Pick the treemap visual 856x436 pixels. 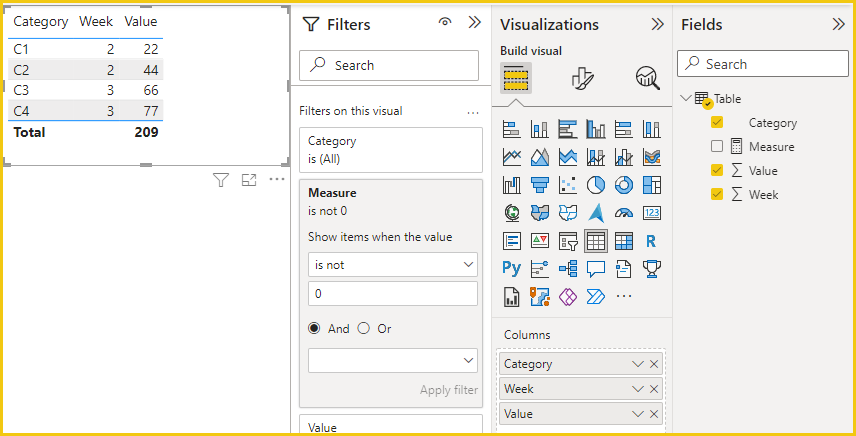pyautogui.click(x=652, y=185)
